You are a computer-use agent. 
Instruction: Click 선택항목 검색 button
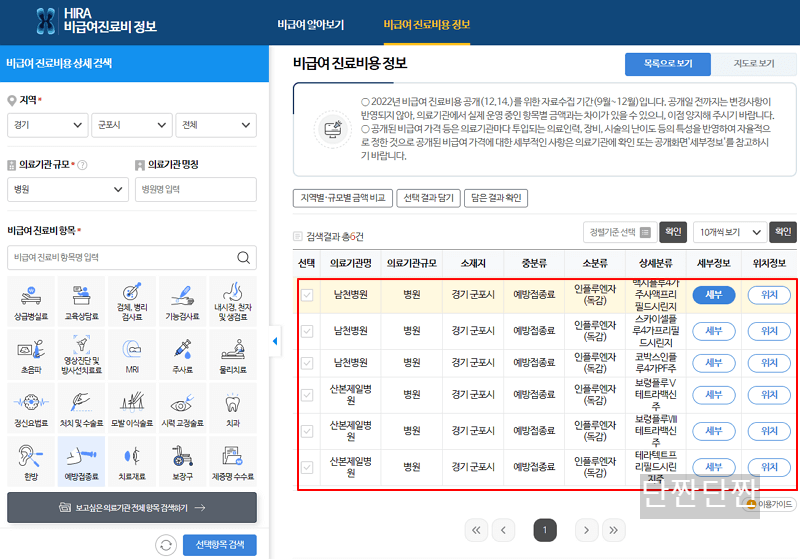(x=220, y=545)
